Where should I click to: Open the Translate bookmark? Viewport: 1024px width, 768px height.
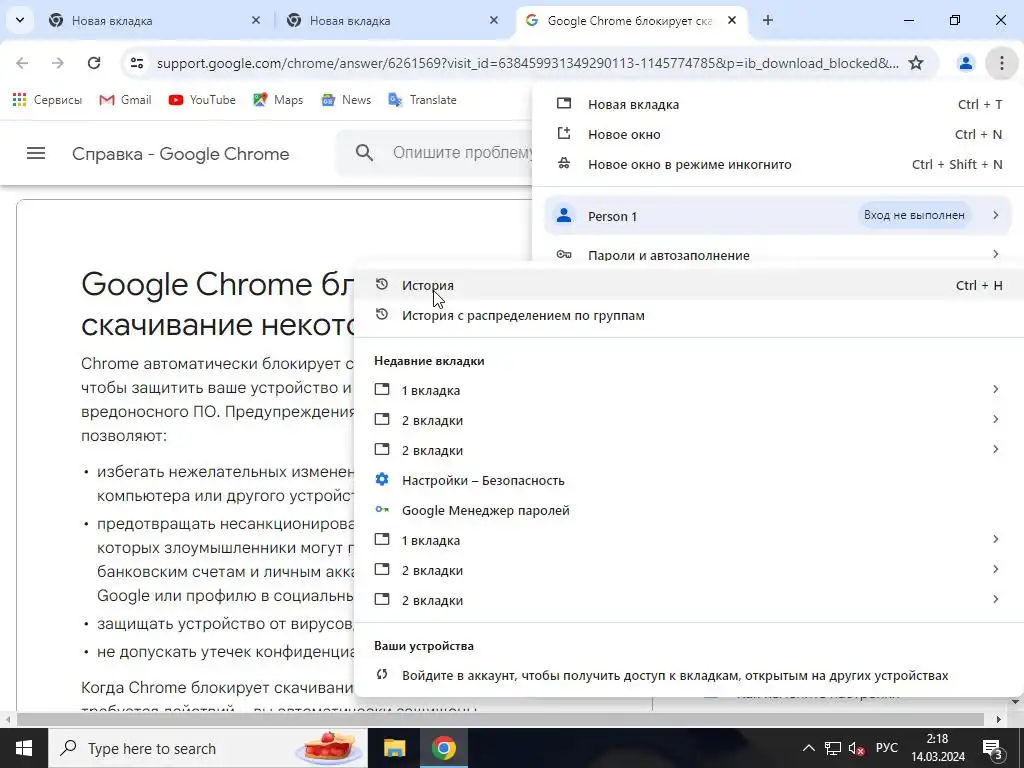pos(423,100)
